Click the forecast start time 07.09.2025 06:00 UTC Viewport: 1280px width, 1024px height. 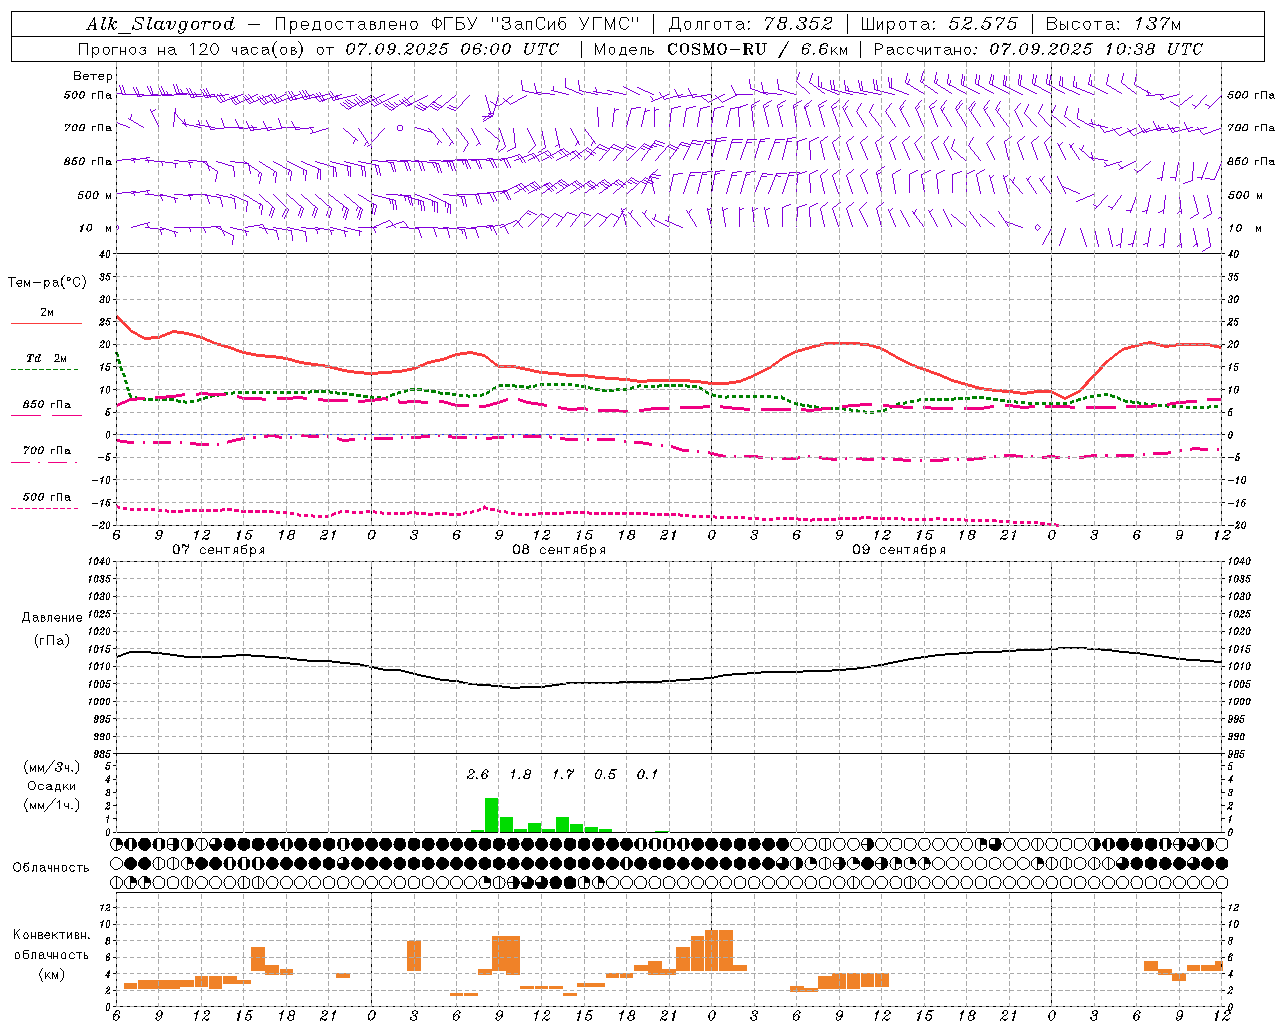(452, 49)
